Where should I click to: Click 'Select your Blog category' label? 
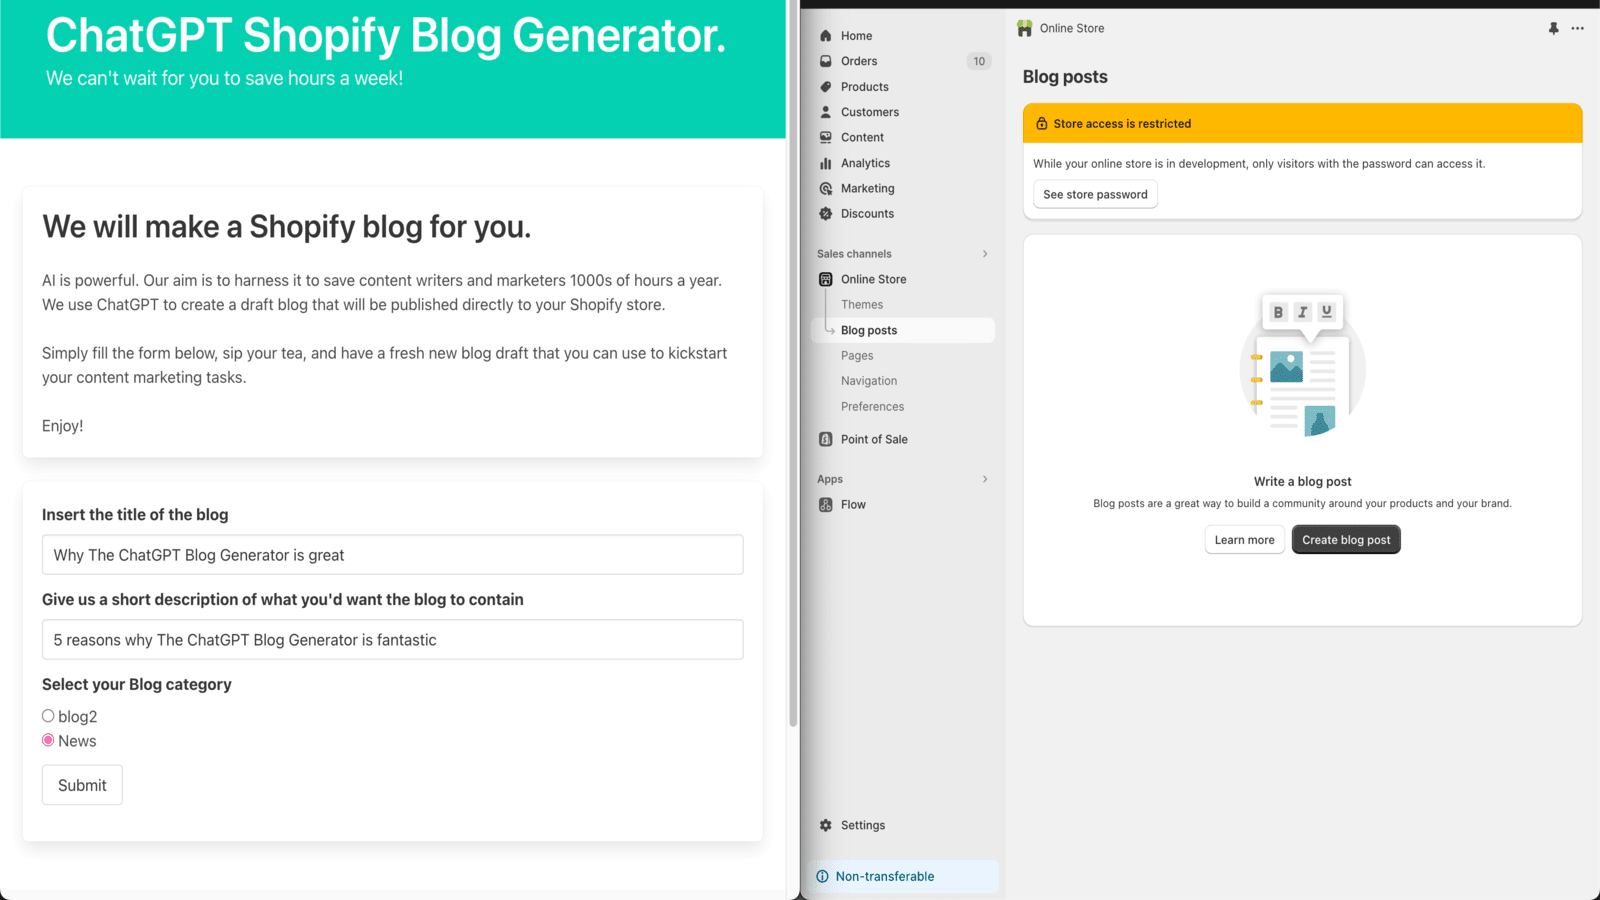point(137,684)
